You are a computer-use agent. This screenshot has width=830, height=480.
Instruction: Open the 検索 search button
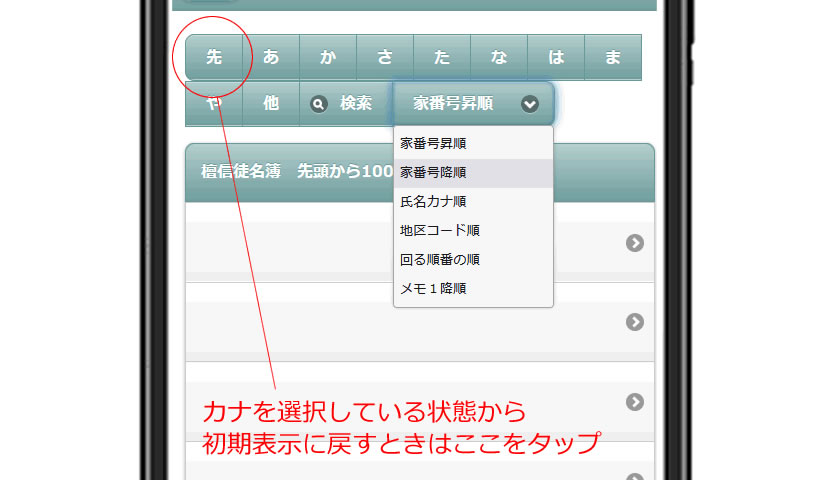click(347, 103)
